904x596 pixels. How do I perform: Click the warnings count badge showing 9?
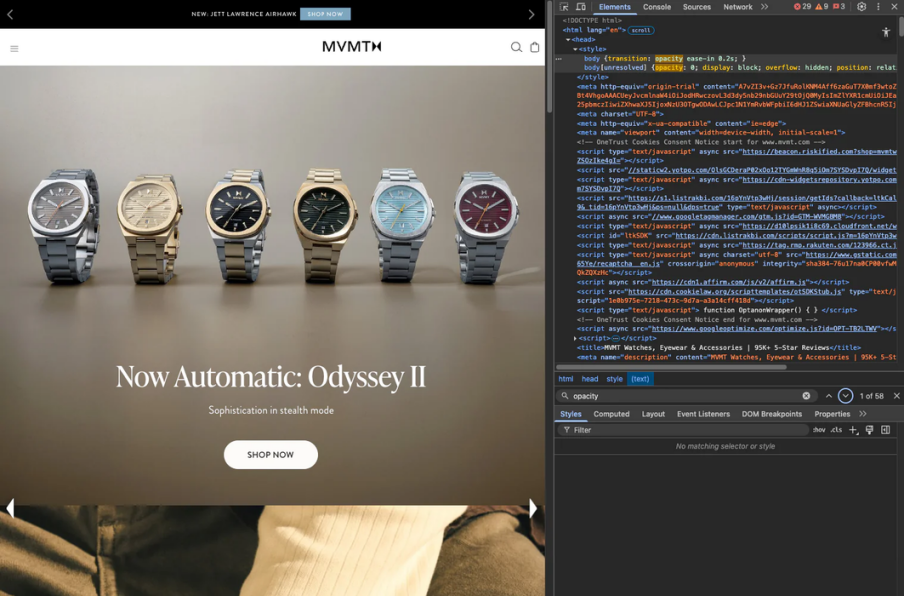pos(822,7)
